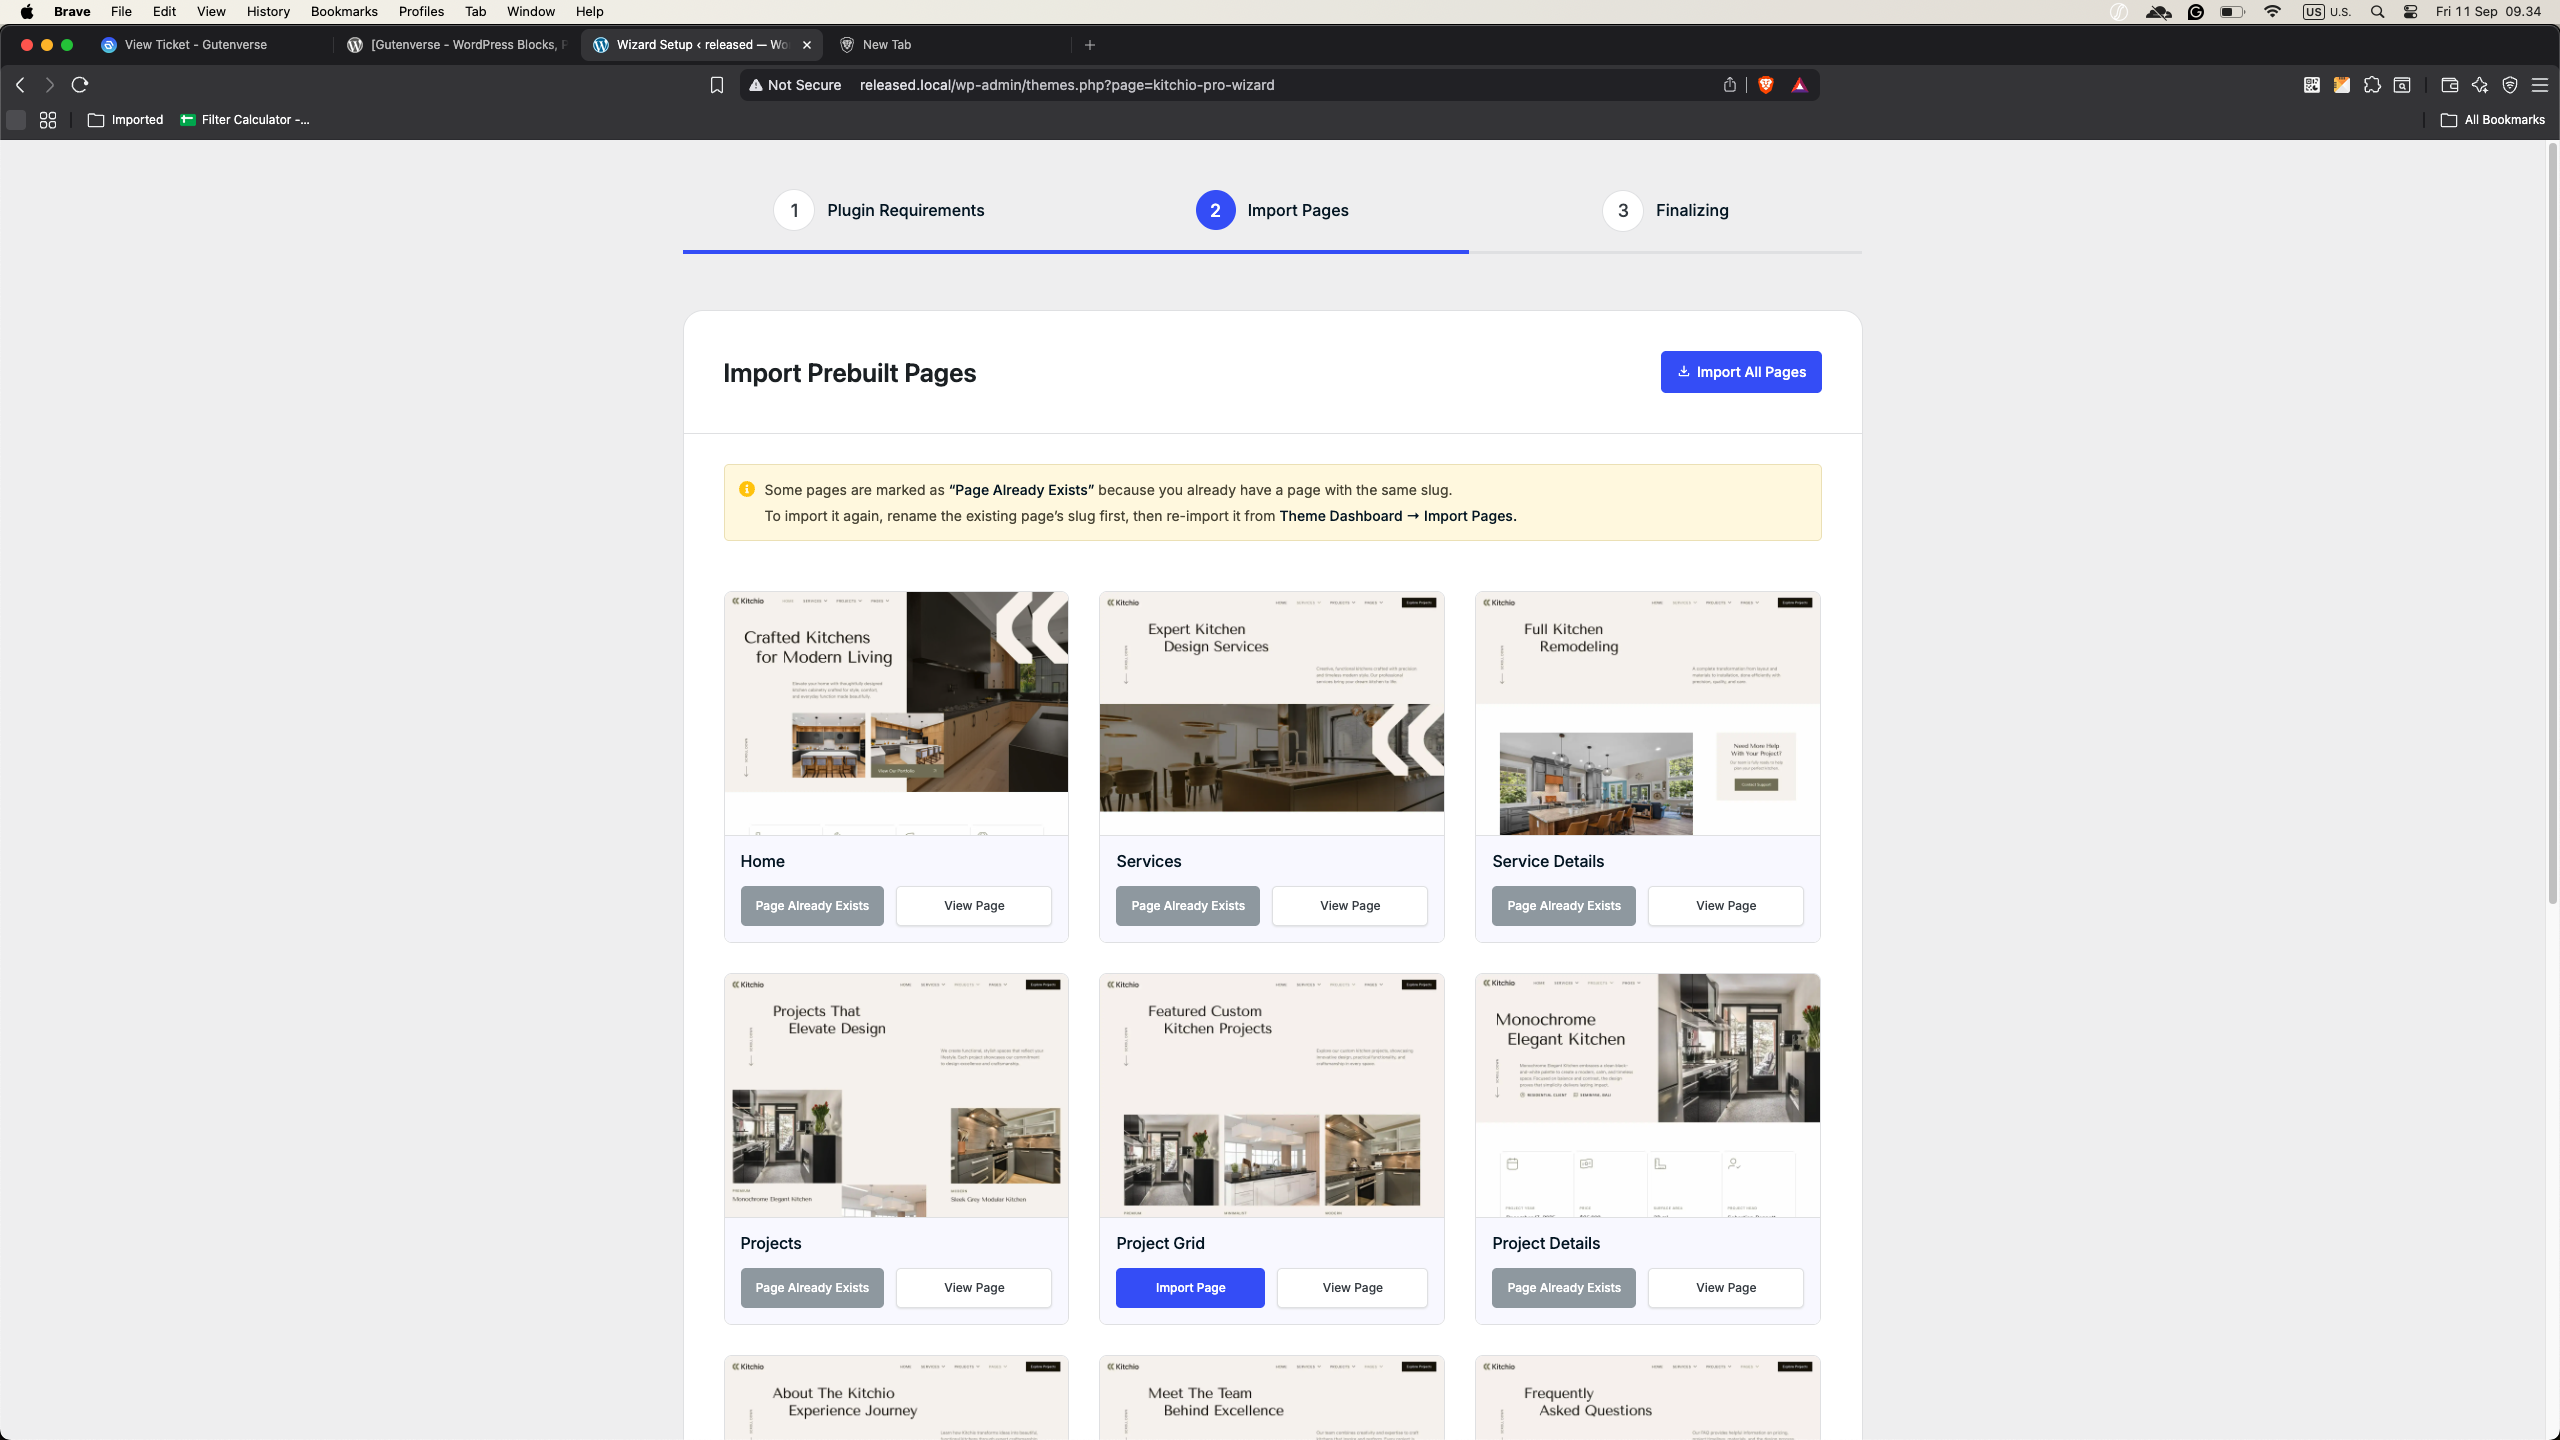Bookmark this page with bookmark icon
Viewport: 2560px width, 1440px height.
click(x=716, y=85)
